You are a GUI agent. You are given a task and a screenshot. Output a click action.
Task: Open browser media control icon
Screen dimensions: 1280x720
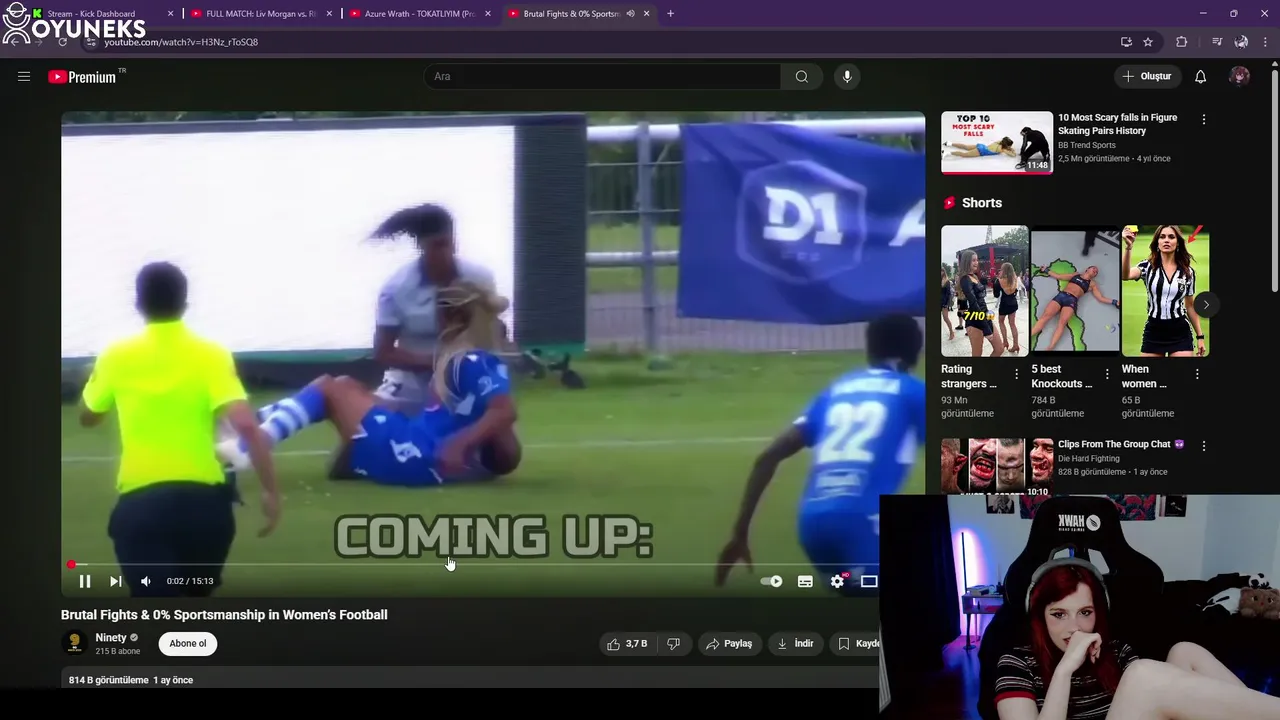pyautogui.click(x=1217, y=42)
